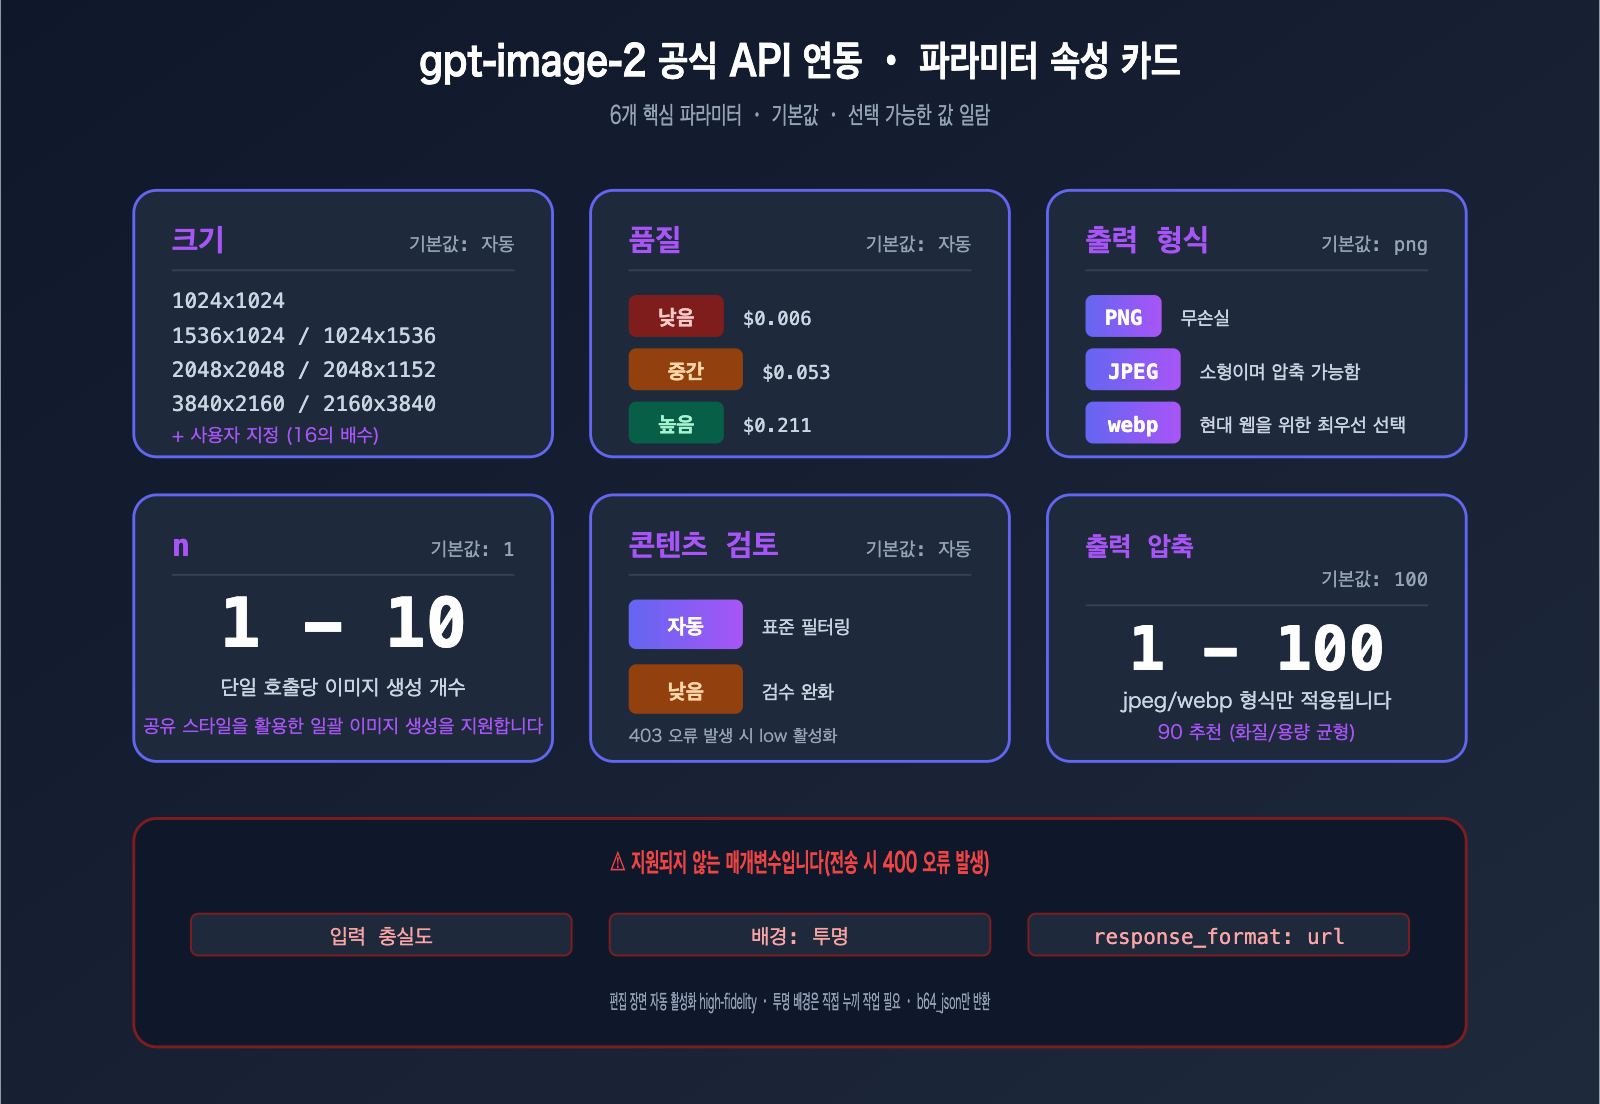Click the 중간 quality badge

pyautogui.click(x=685, y=369)
